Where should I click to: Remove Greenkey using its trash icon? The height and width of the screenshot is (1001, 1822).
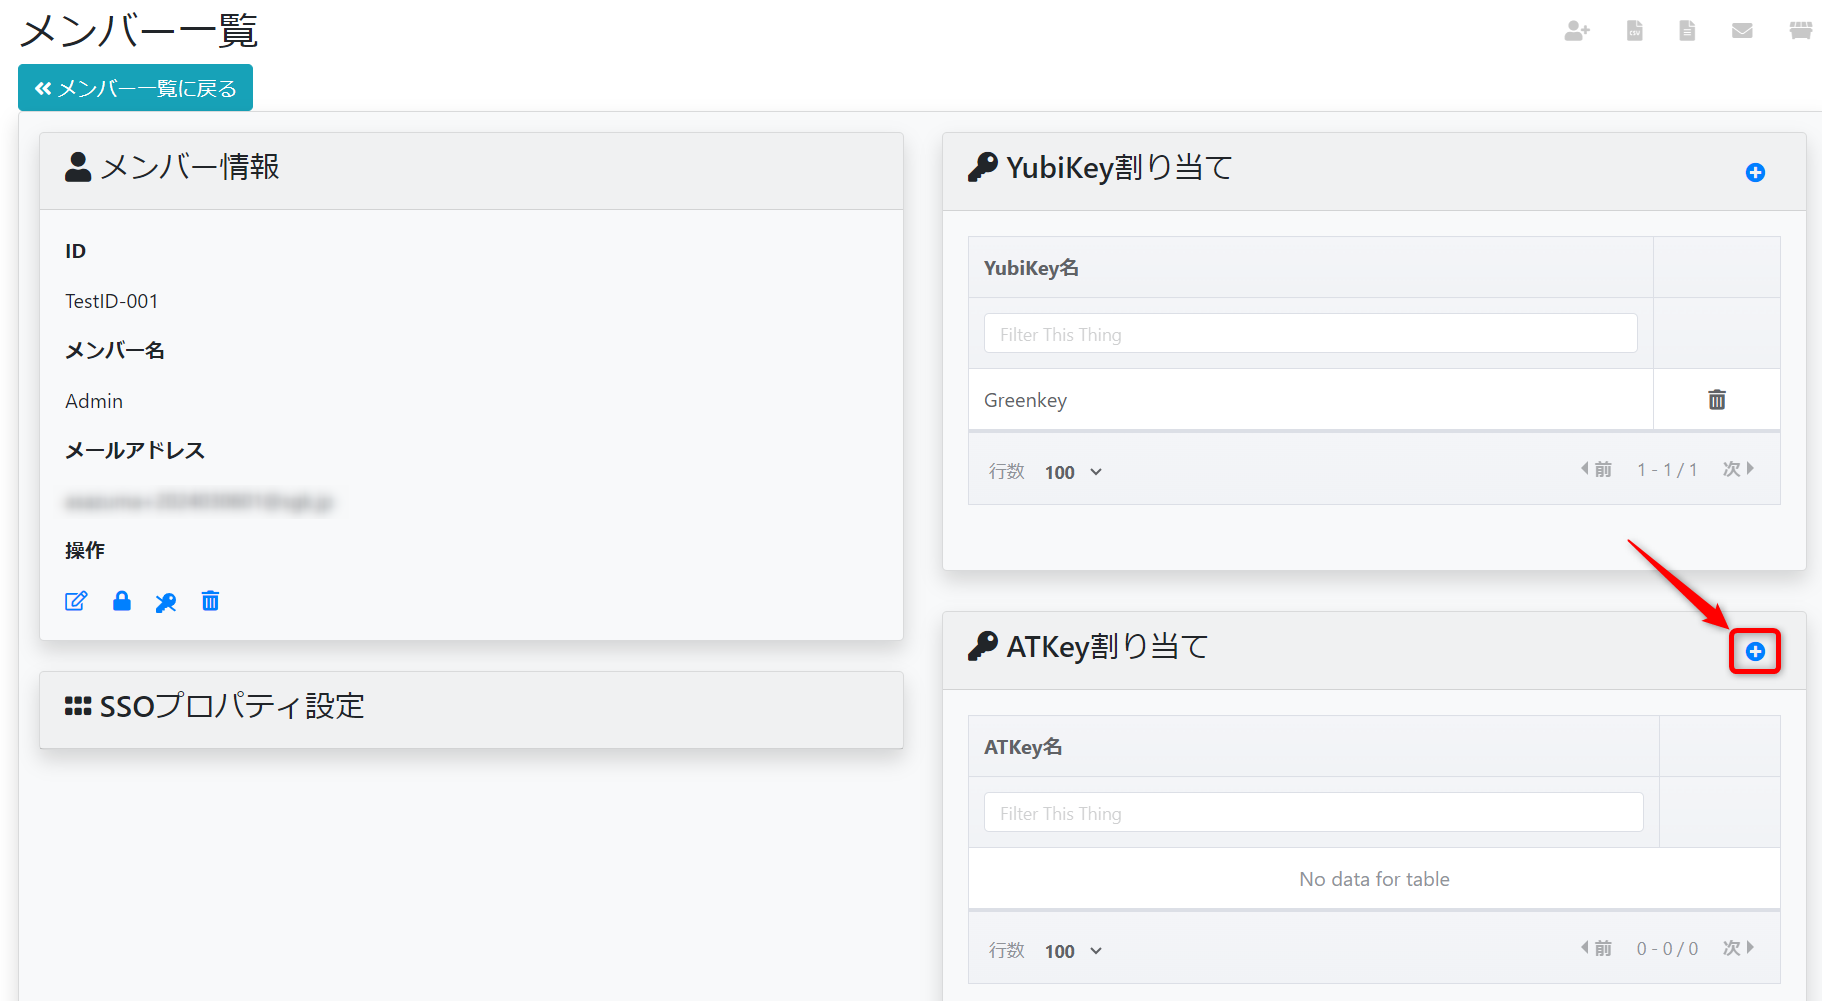pos(1717,400)
